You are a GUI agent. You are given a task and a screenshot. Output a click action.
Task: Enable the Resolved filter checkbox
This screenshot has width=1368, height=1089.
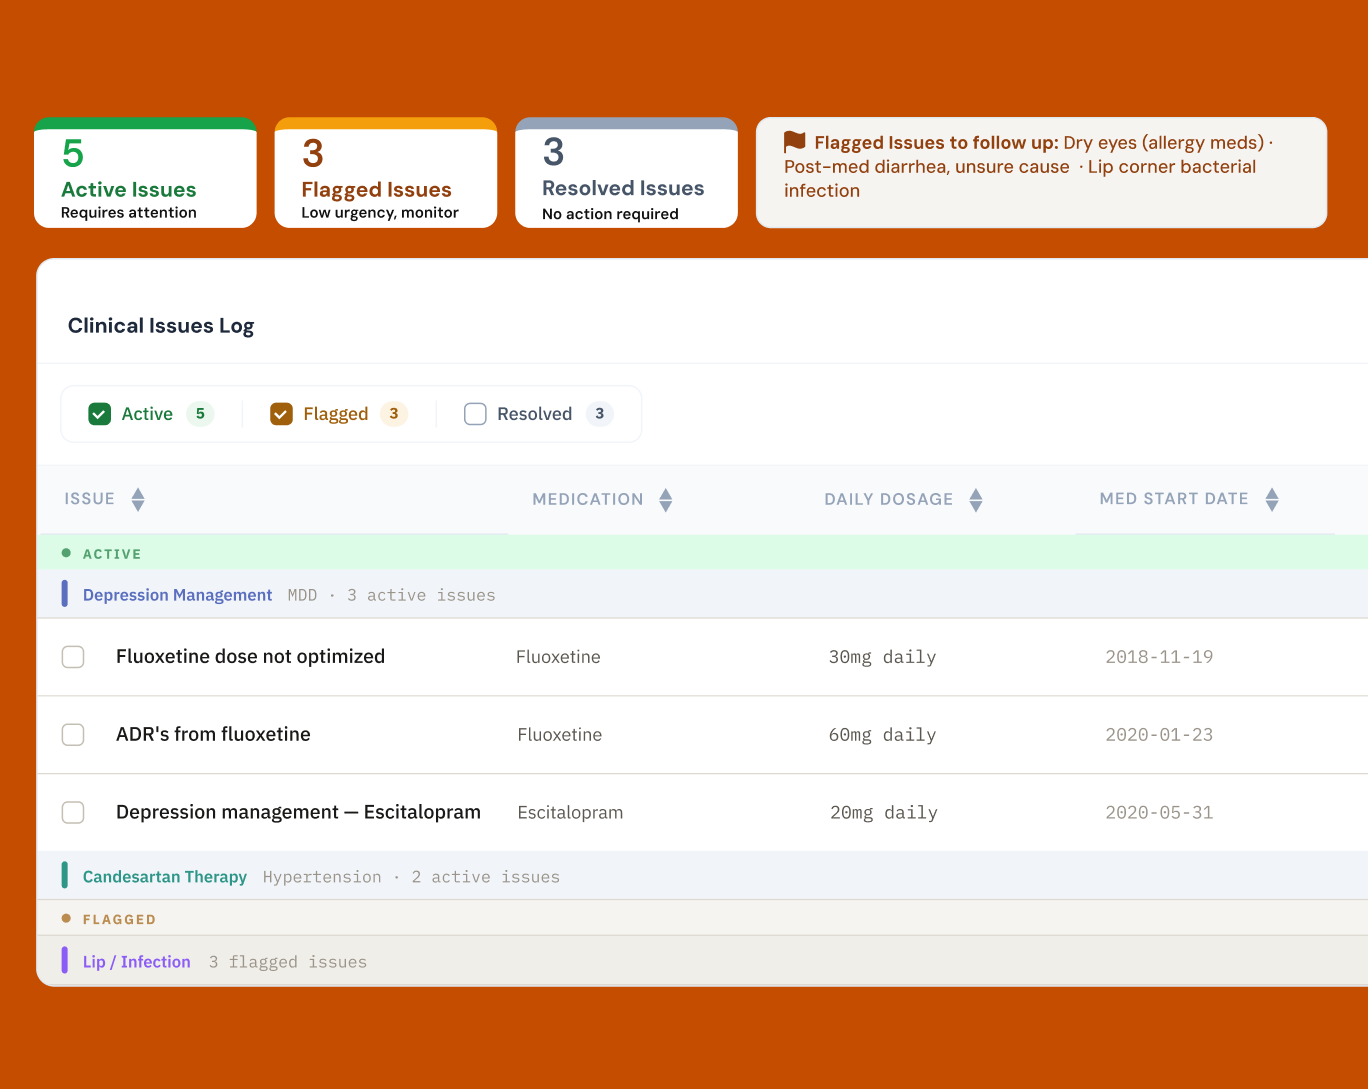tap(475, 413)
